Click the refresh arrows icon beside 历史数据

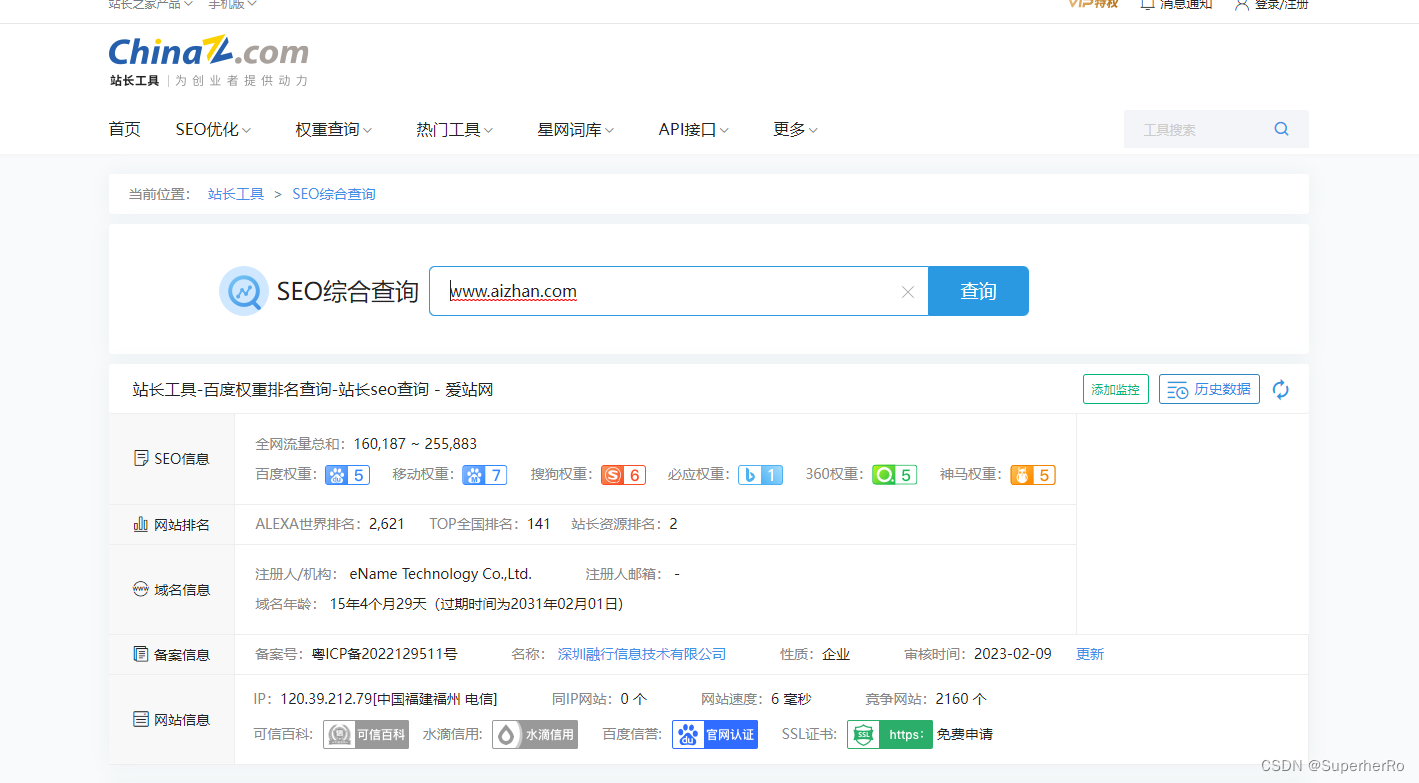1281,390
